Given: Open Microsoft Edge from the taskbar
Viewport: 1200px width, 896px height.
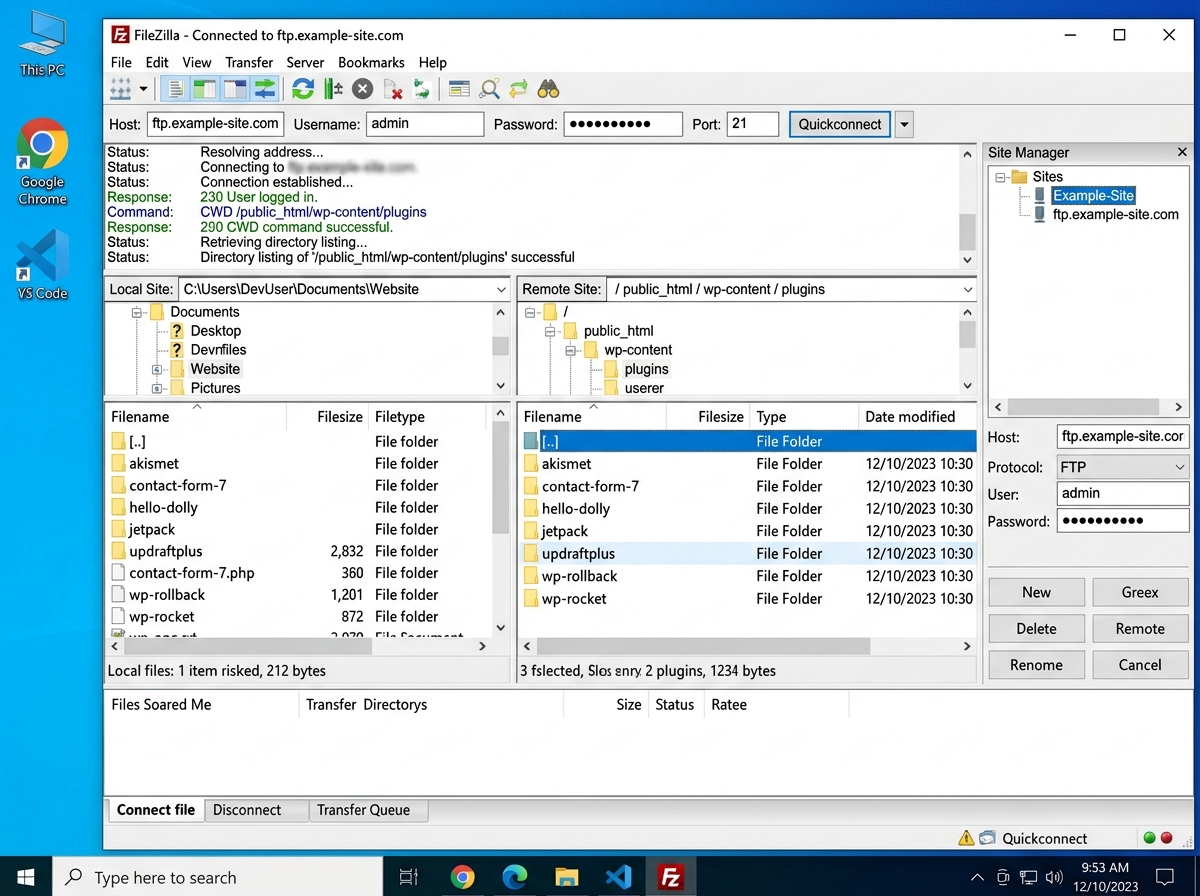Looking at the screenshot, I should pos(514,877).
